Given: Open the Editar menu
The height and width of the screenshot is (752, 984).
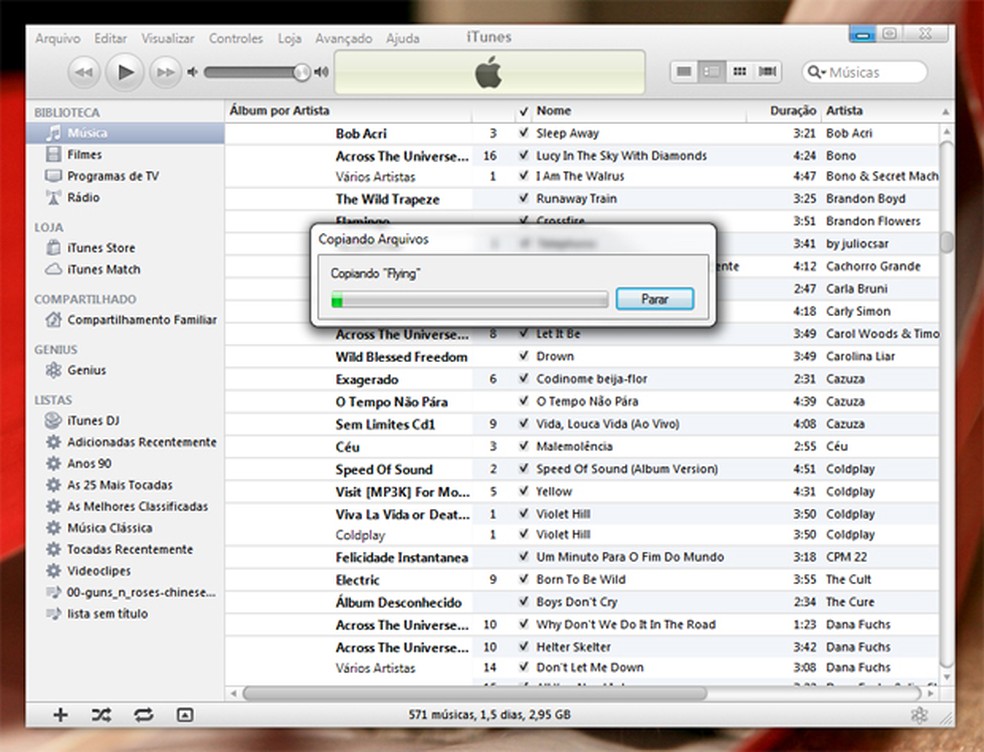Looking at the screenshot, I should tap(110, 38).
